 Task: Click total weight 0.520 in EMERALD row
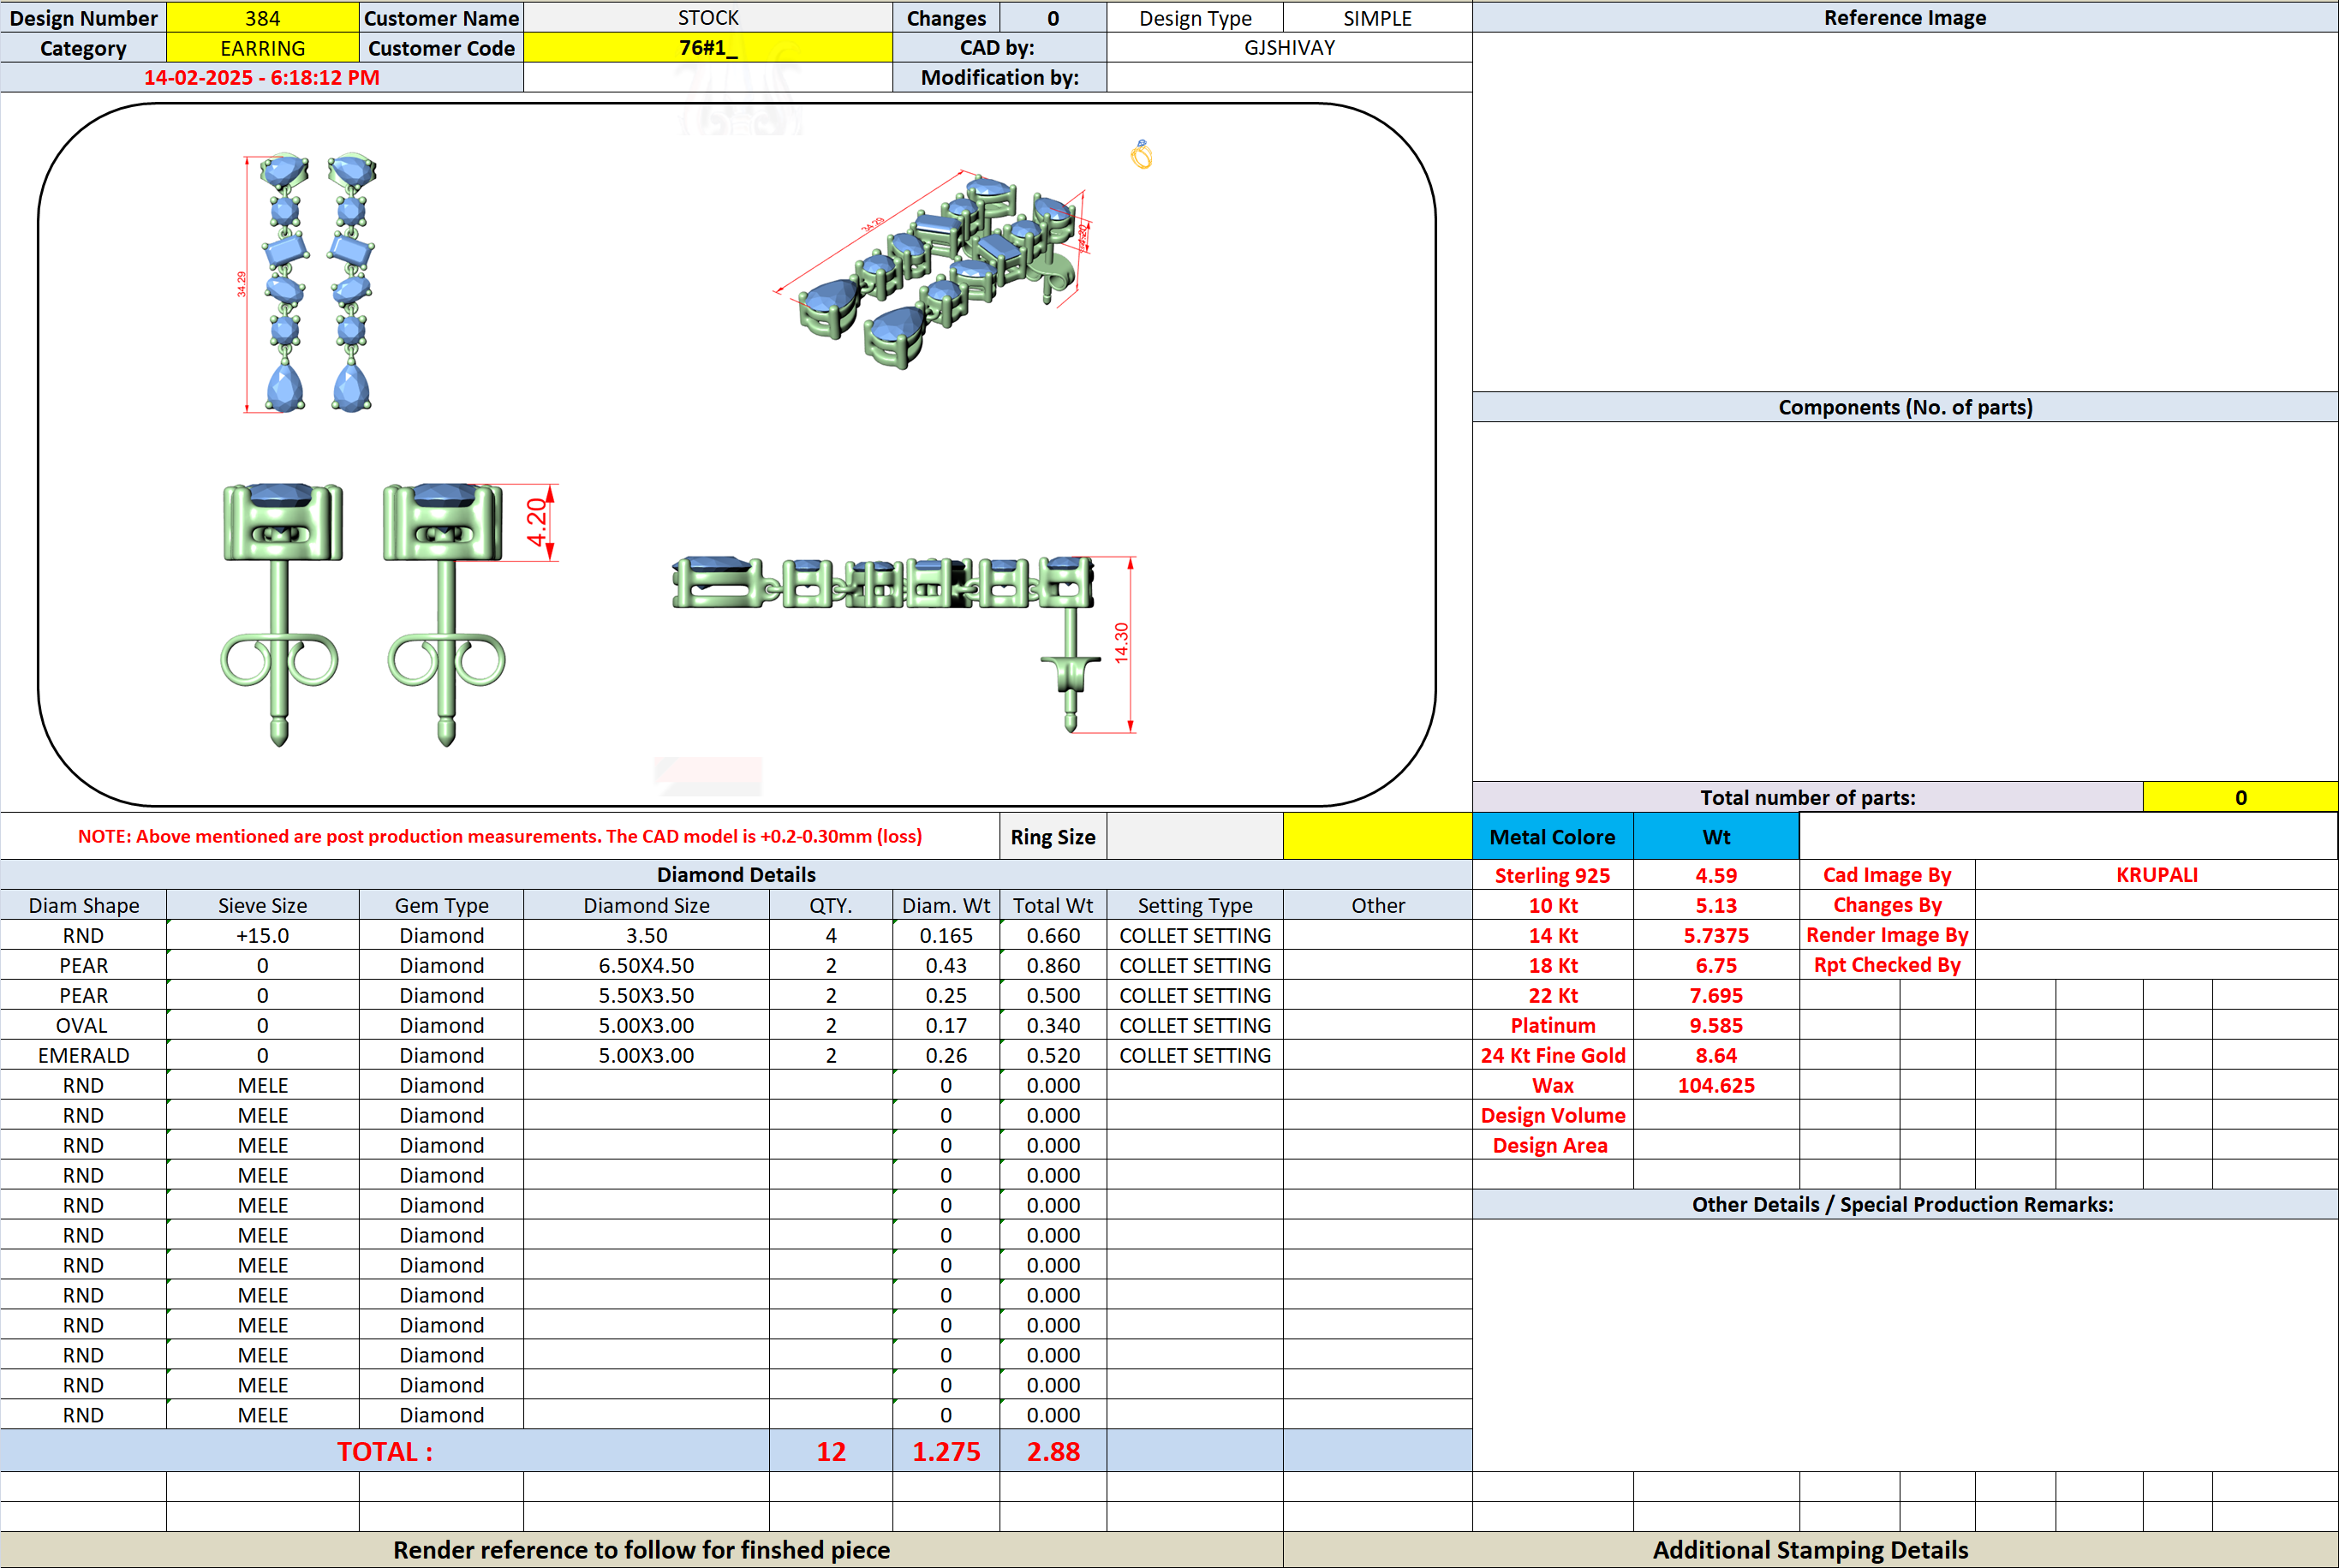(x=1053, y=1055)
